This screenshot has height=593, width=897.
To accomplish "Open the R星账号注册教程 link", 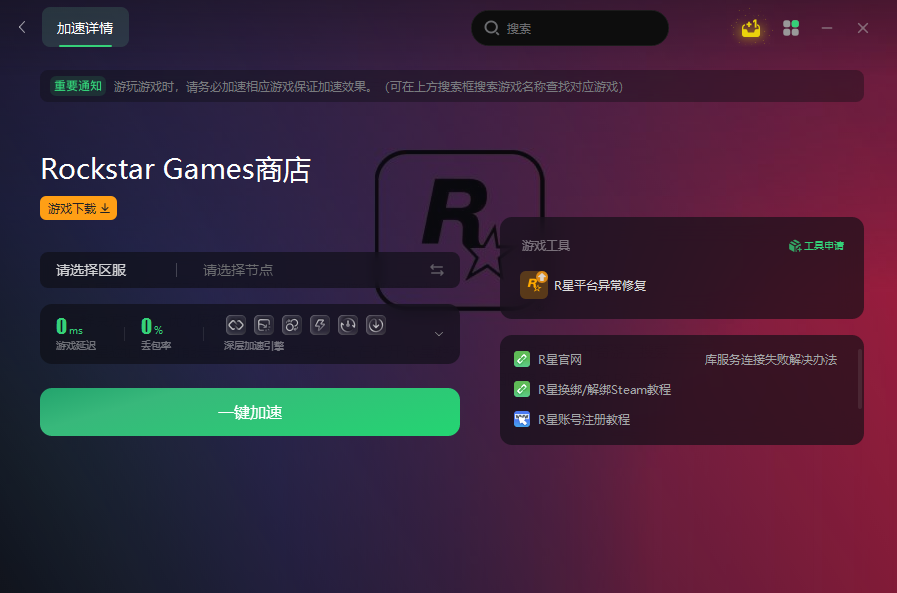I will [x=572, y=419].
